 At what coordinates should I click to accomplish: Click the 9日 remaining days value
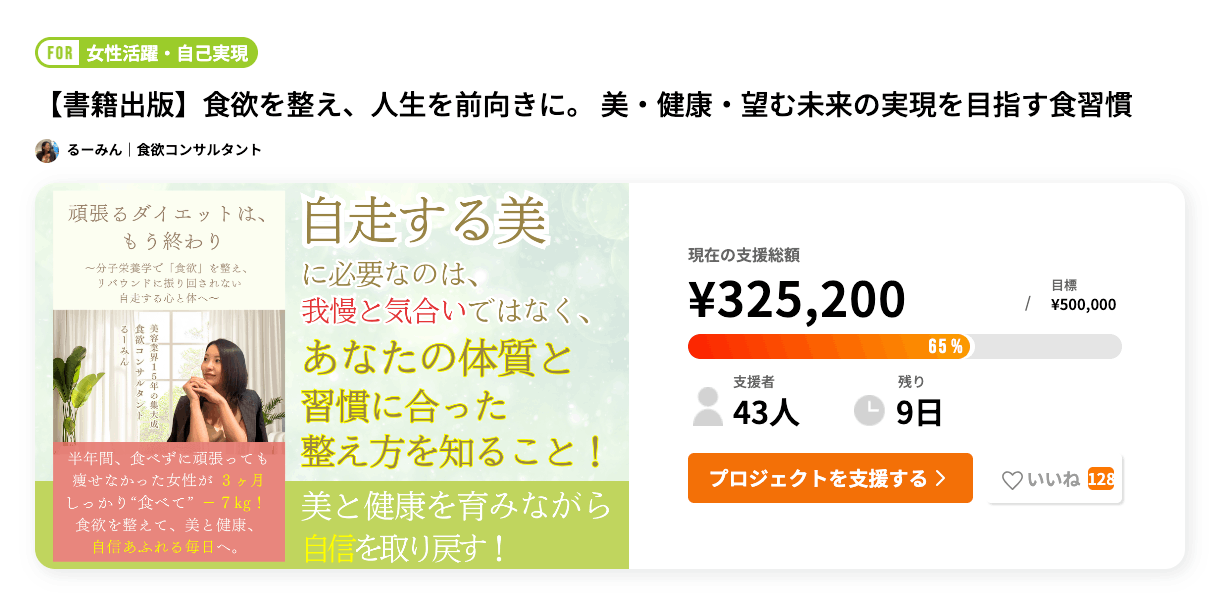[919, 412]
